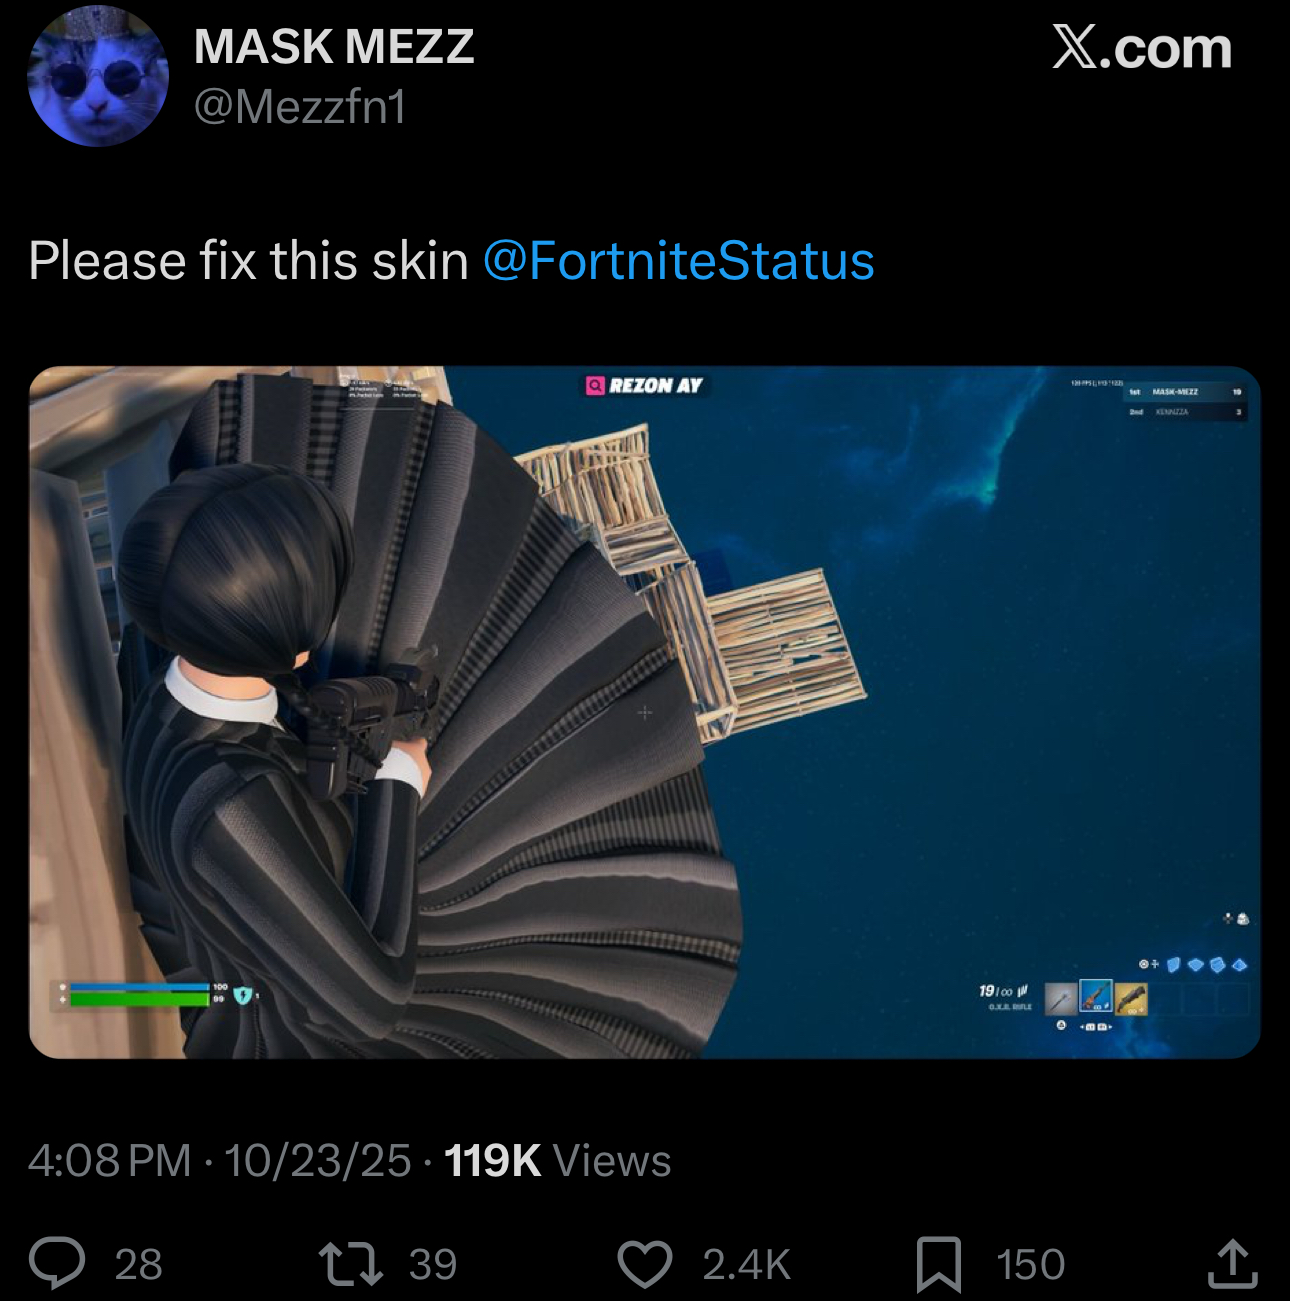
Task: Open the @FortniteStatus mention link
Action: tap(679, 261)
